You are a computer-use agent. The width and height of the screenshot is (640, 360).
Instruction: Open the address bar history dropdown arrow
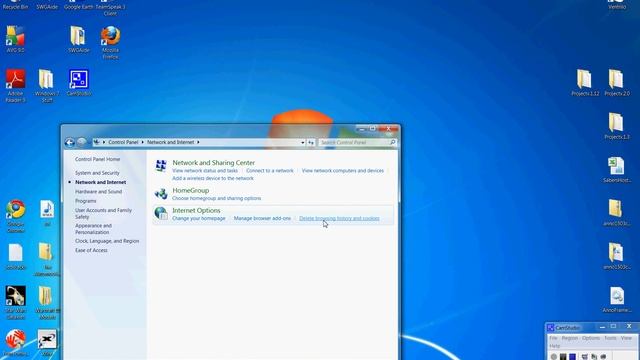coord(302,142)
